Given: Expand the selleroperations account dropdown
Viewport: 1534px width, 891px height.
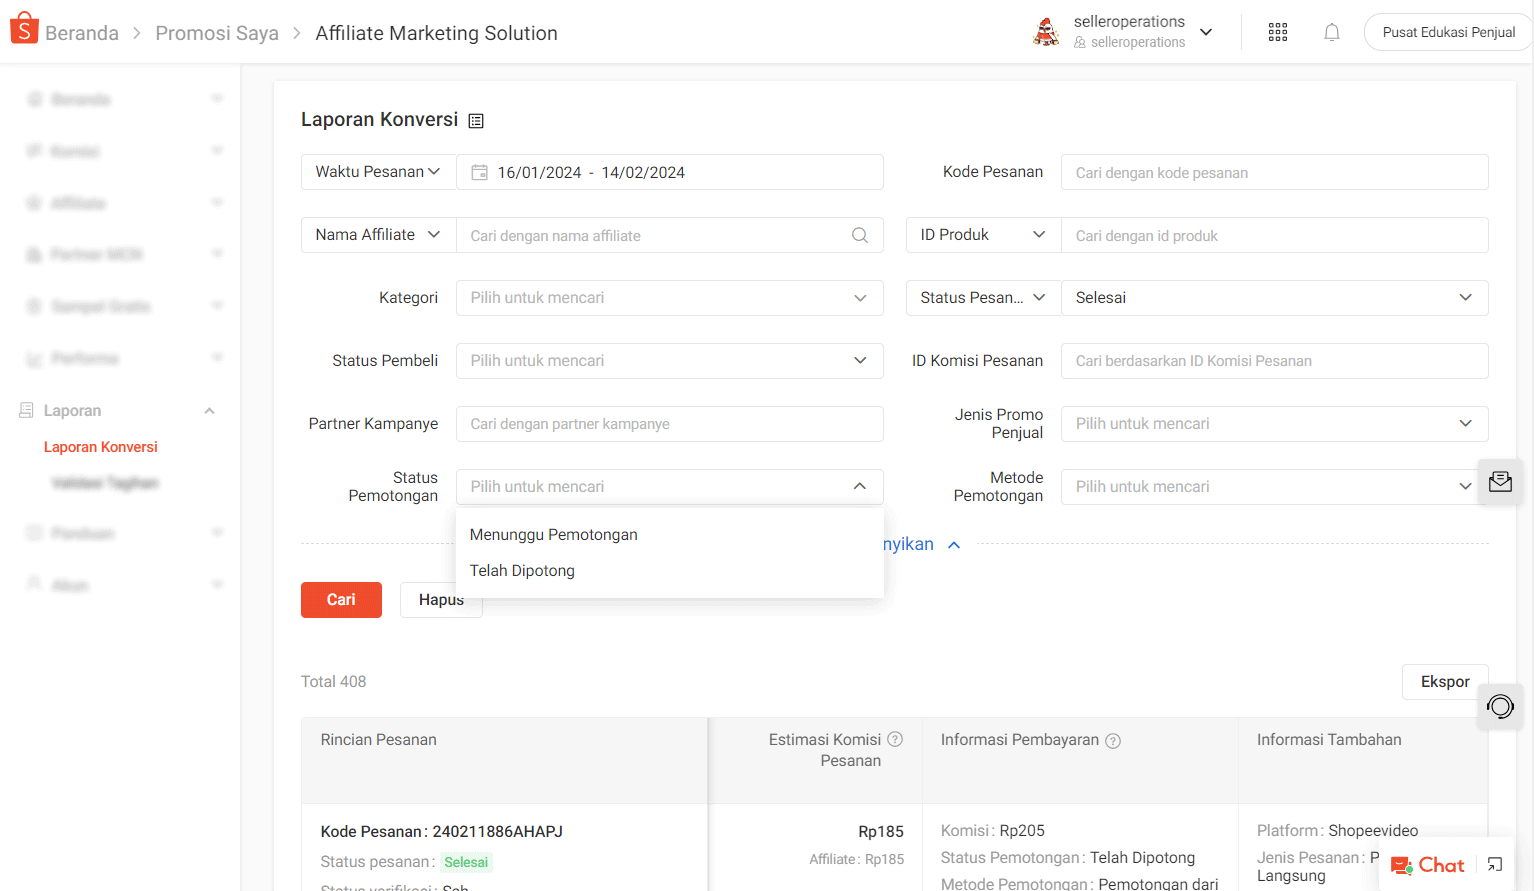Looking at the screenshot, I should (x=1206, y=31).
